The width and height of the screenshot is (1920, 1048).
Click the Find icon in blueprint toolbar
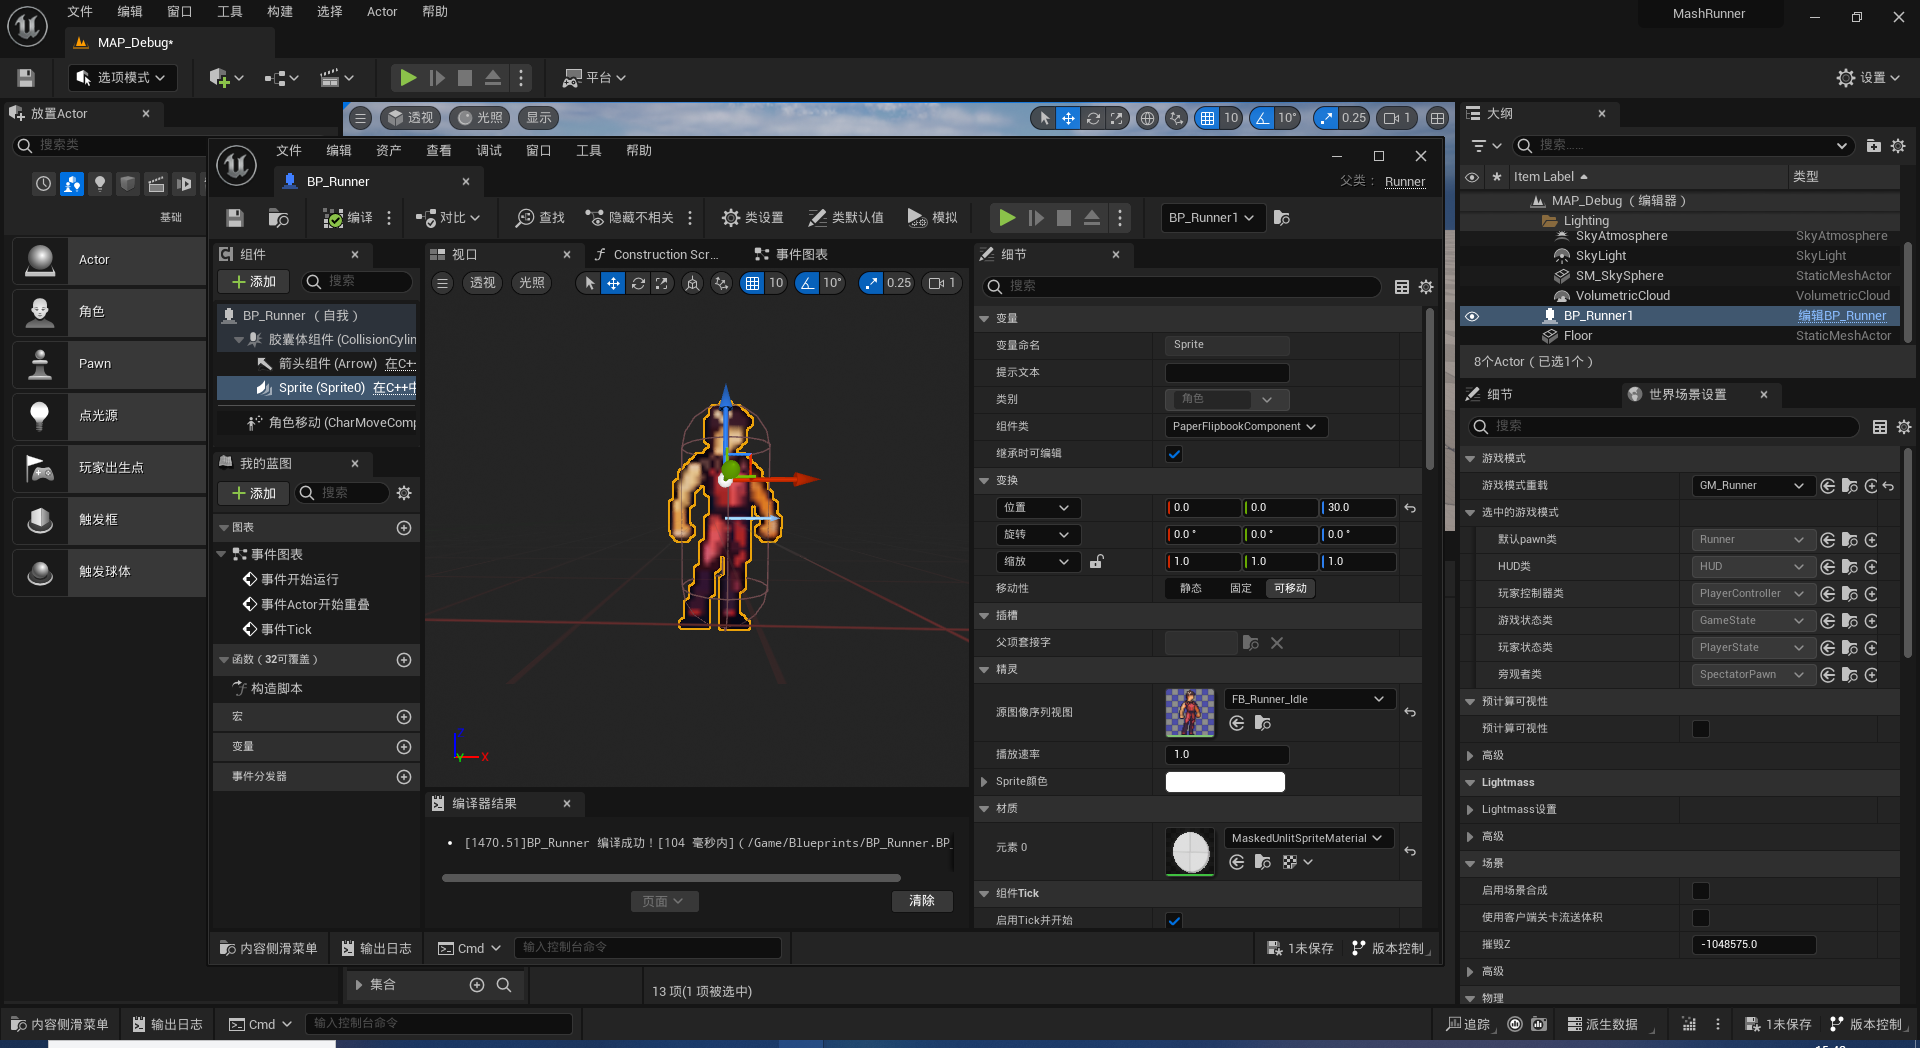point(540,218)
